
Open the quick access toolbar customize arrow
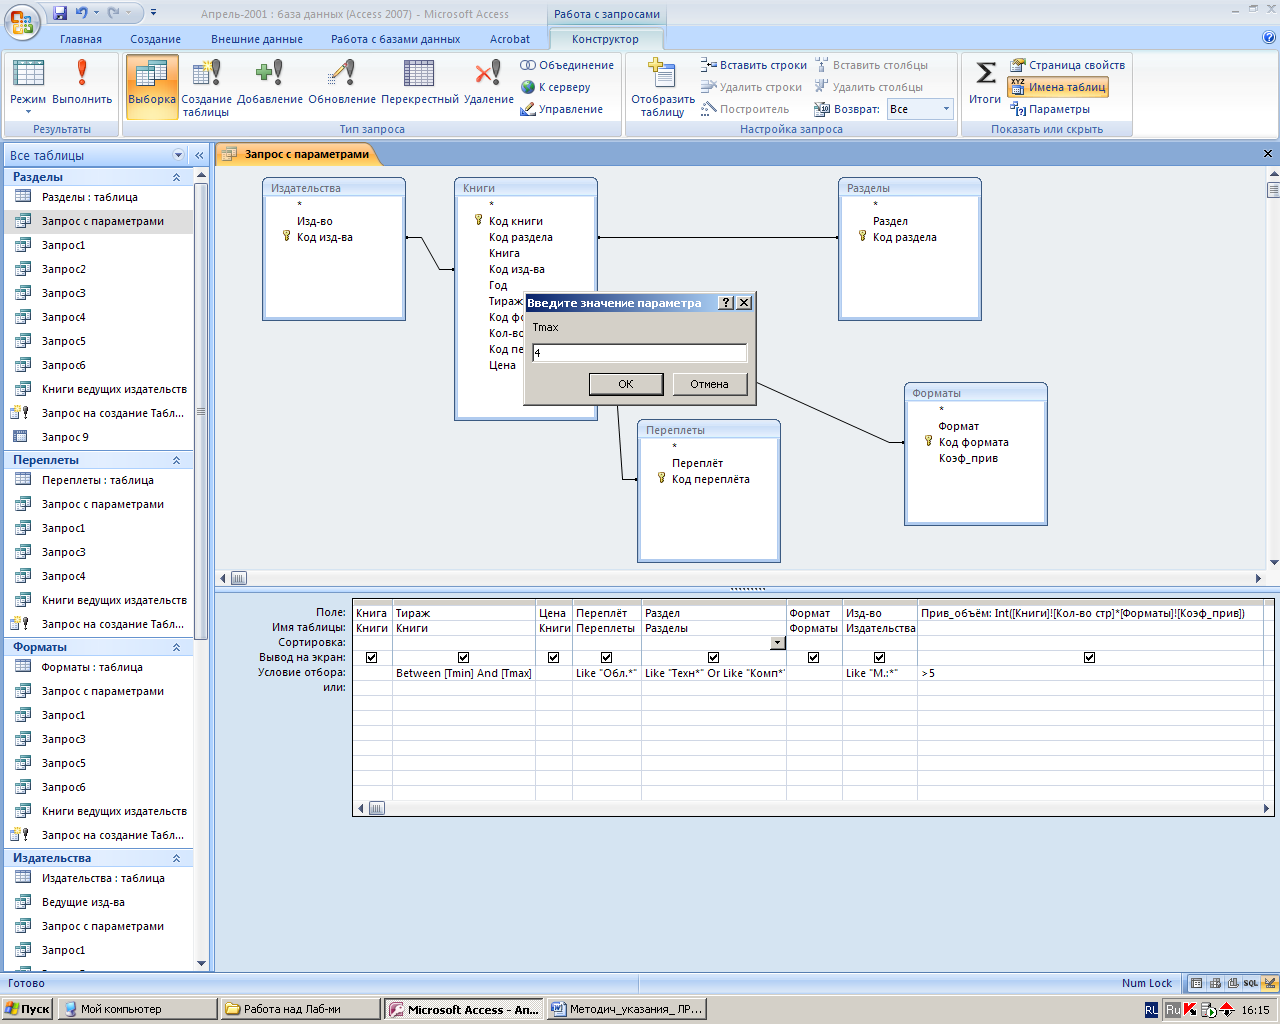point(153,13)
